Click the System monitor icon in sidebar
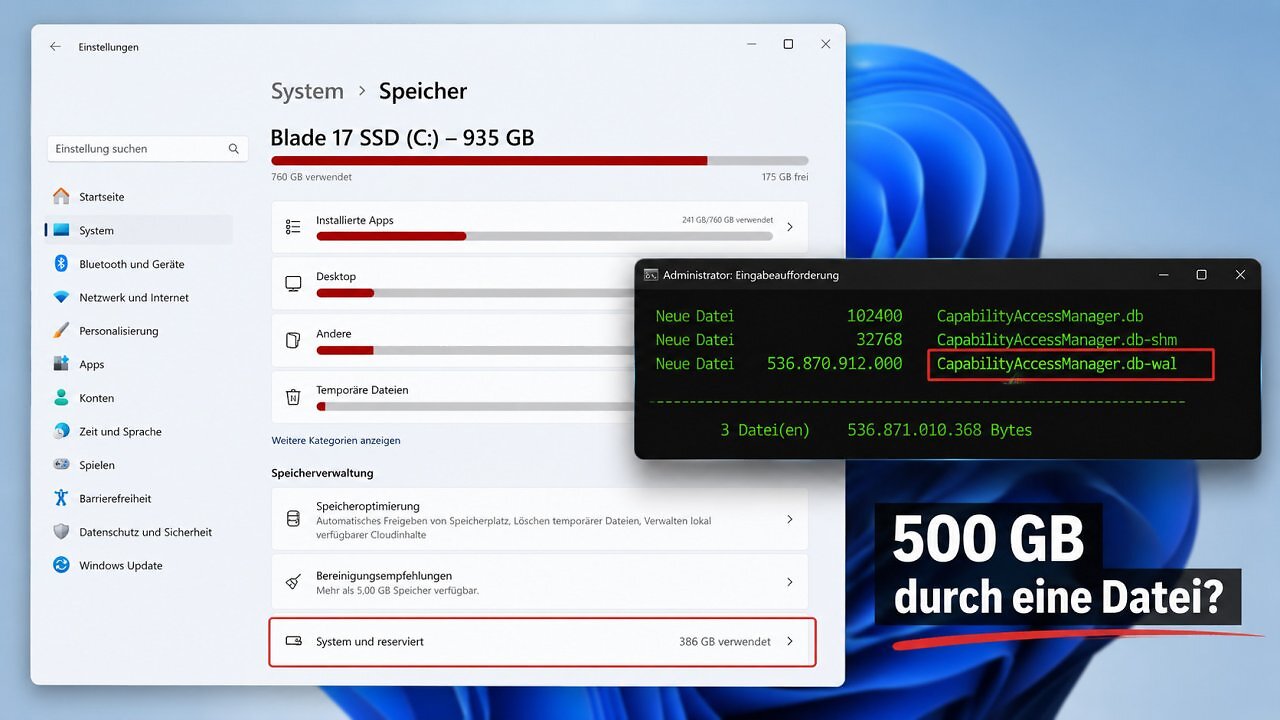The height and width of the screenshot is (720, 1280). click(61, 230)
